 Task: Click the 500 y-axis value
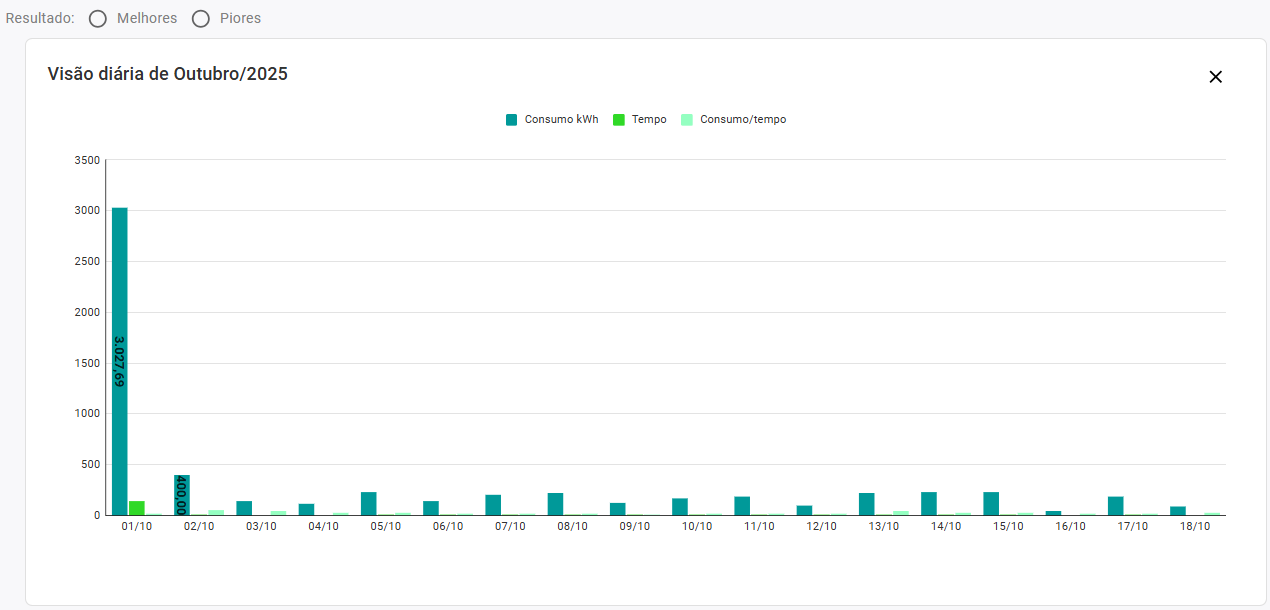click(90, 465)
